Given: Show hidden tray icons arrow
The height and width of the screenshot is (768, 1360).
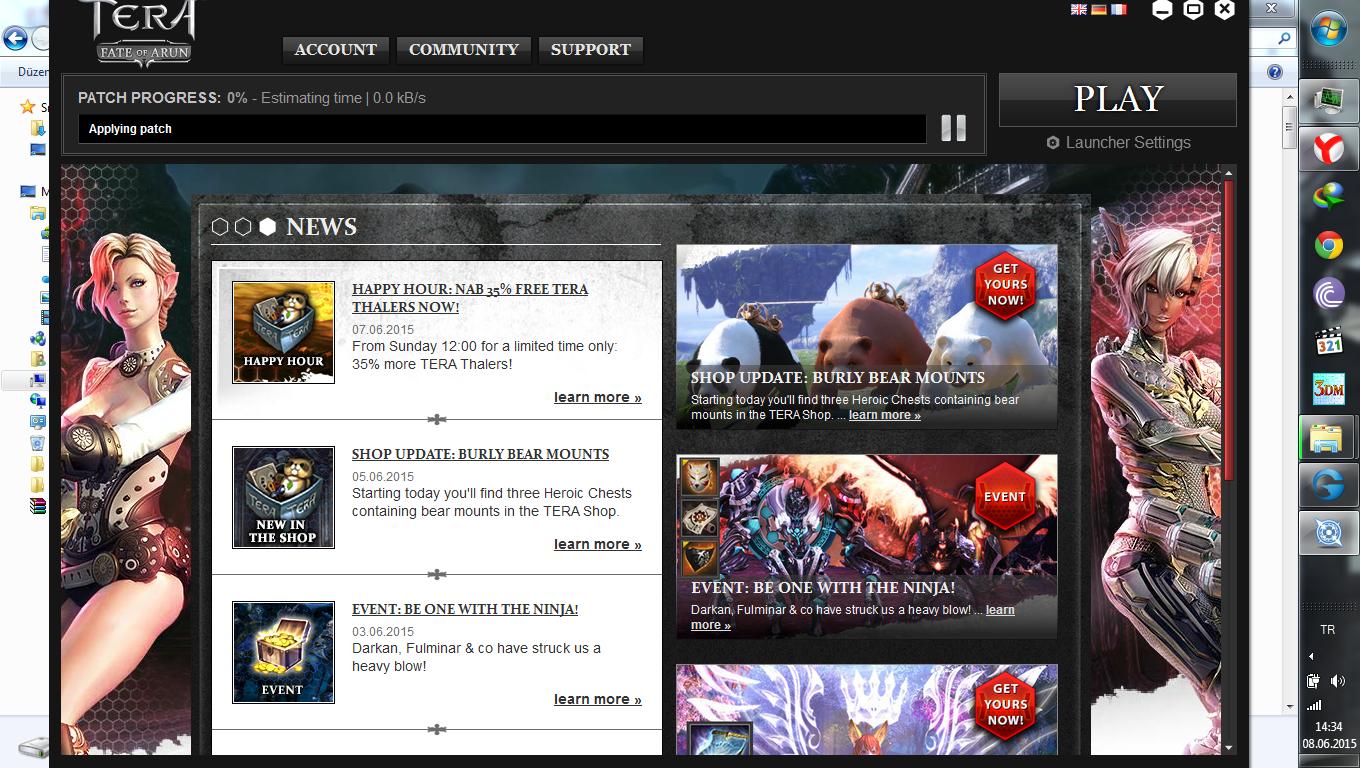Looking at the screenshot, I should (1312, 657).
